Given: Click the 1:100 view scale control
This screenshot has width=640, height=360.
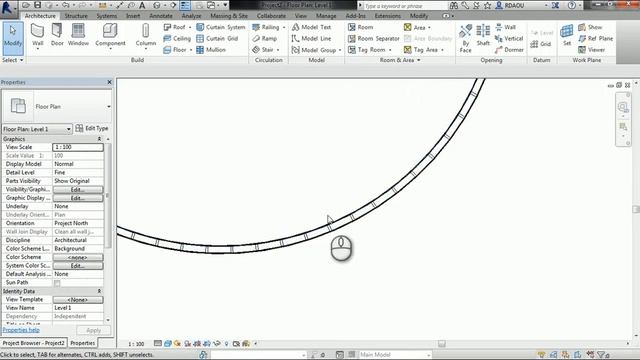Looking at the screenshot, I should click(x=136, y=344).
